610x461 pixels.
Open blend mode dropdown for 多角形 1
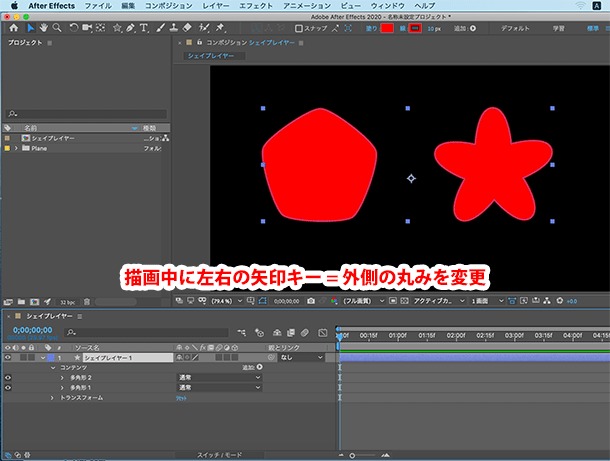point(219,388)
